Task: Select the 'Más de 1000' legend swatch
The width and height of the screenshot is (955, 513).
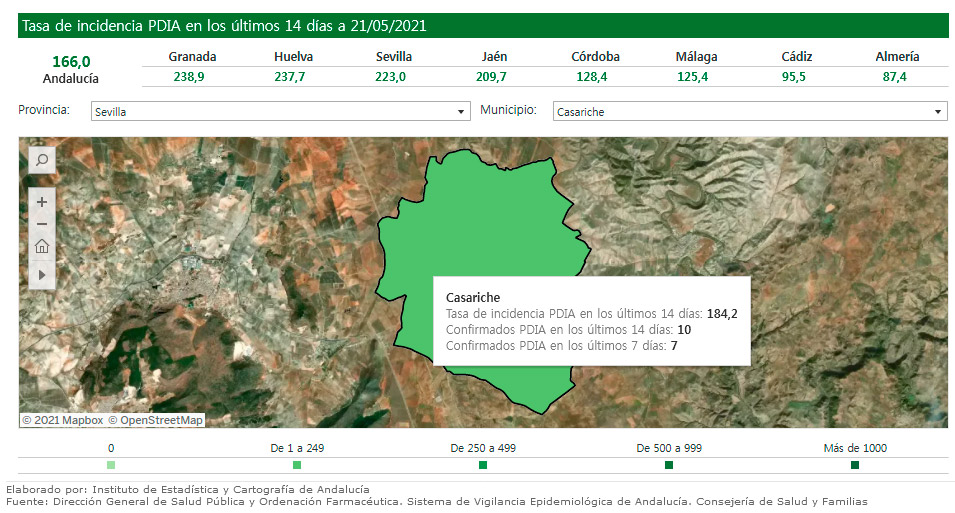Action: pyautogui.click(x=855, y=465)
